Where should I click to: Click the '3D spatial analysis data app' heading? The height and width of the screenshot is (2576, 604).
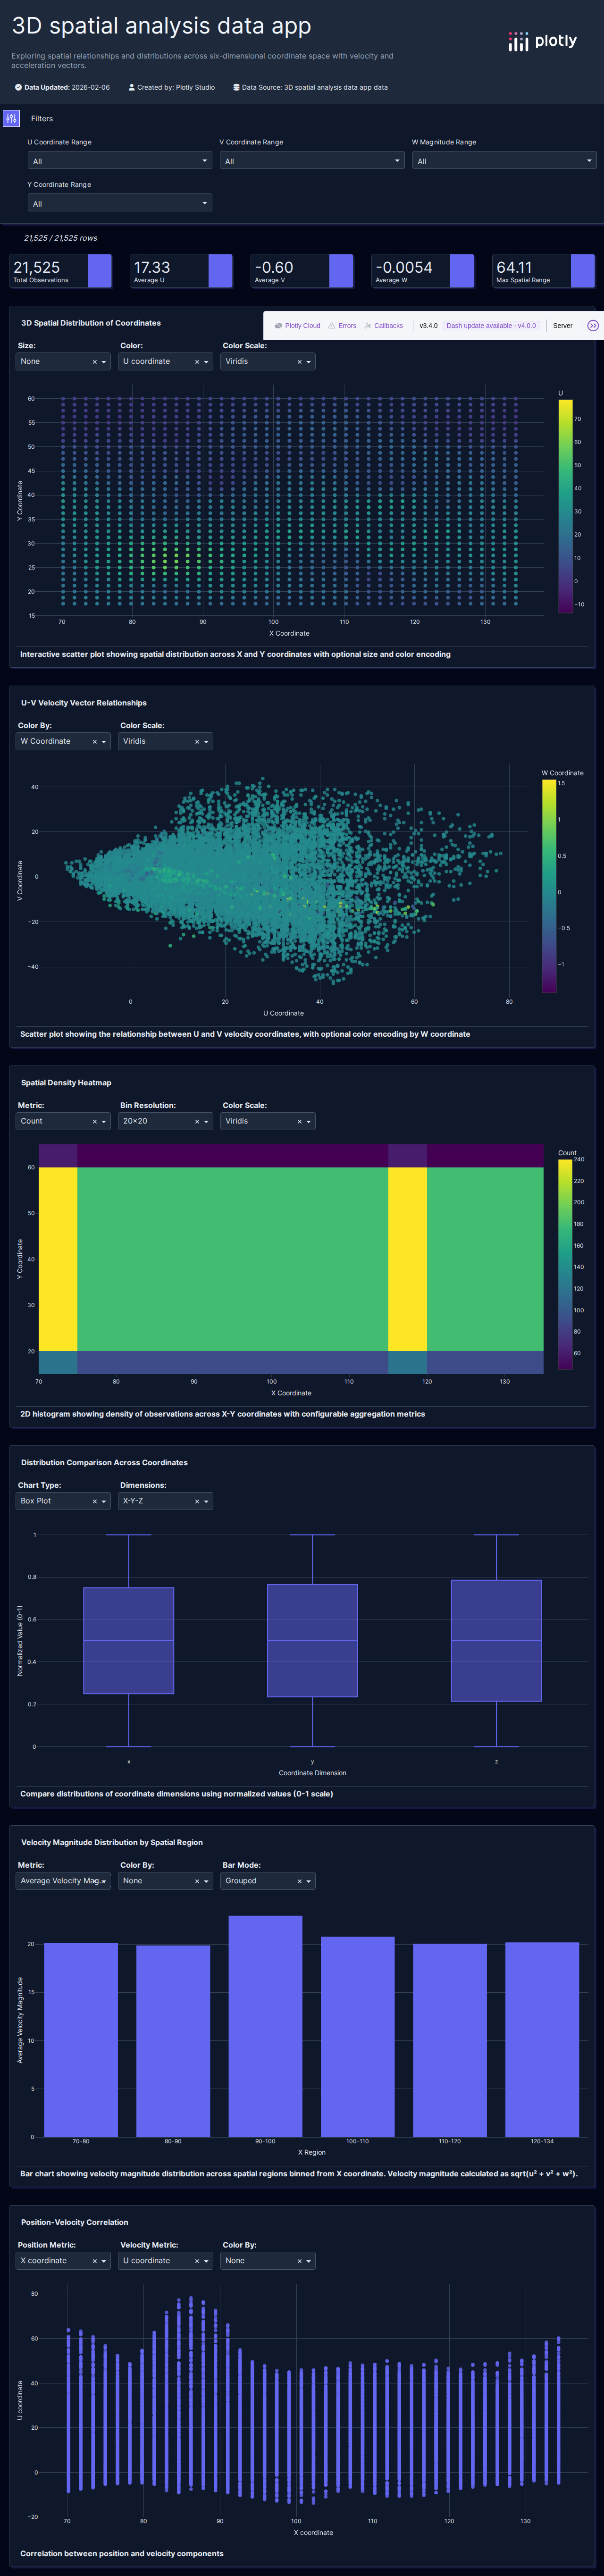(162, 26)
